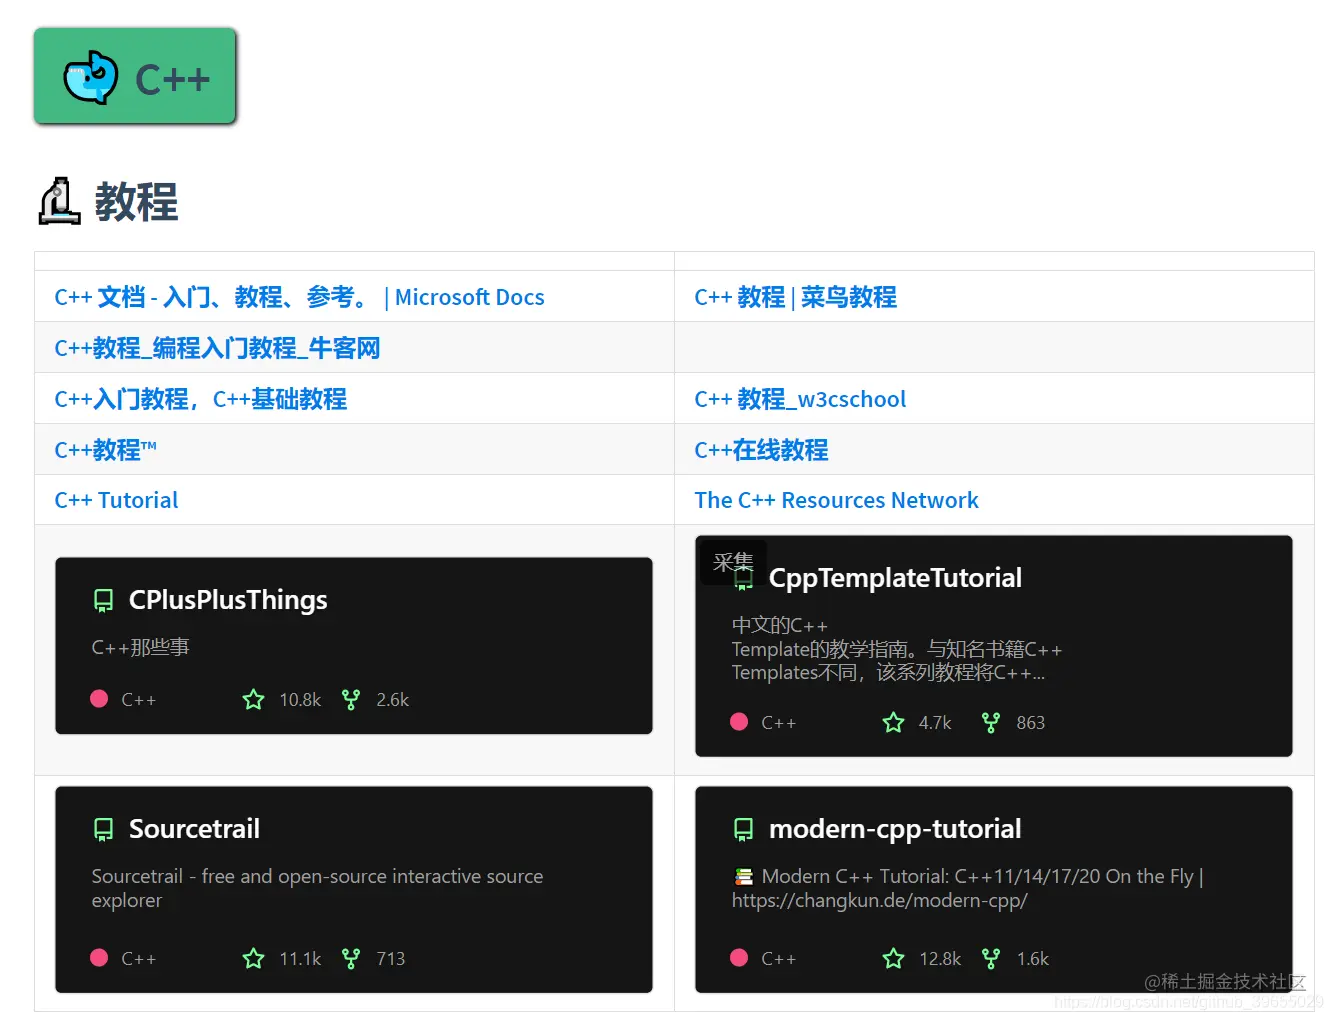Click star icon showing 11.1k
Viewport: 1333px width, 1020px height.
click(253, 958)
